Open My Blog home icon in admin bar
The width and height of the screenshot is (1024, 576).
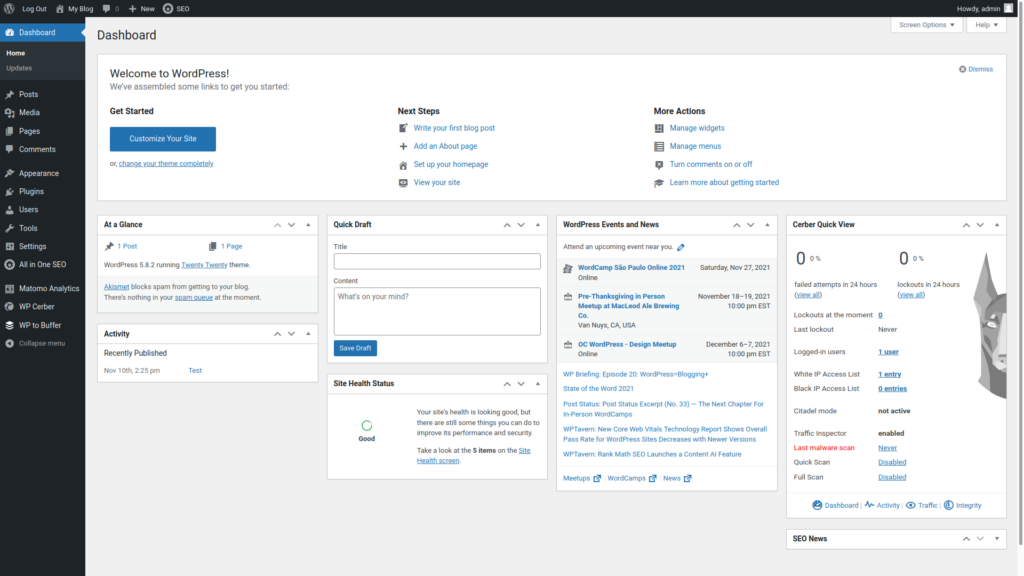tap(59, 8)
